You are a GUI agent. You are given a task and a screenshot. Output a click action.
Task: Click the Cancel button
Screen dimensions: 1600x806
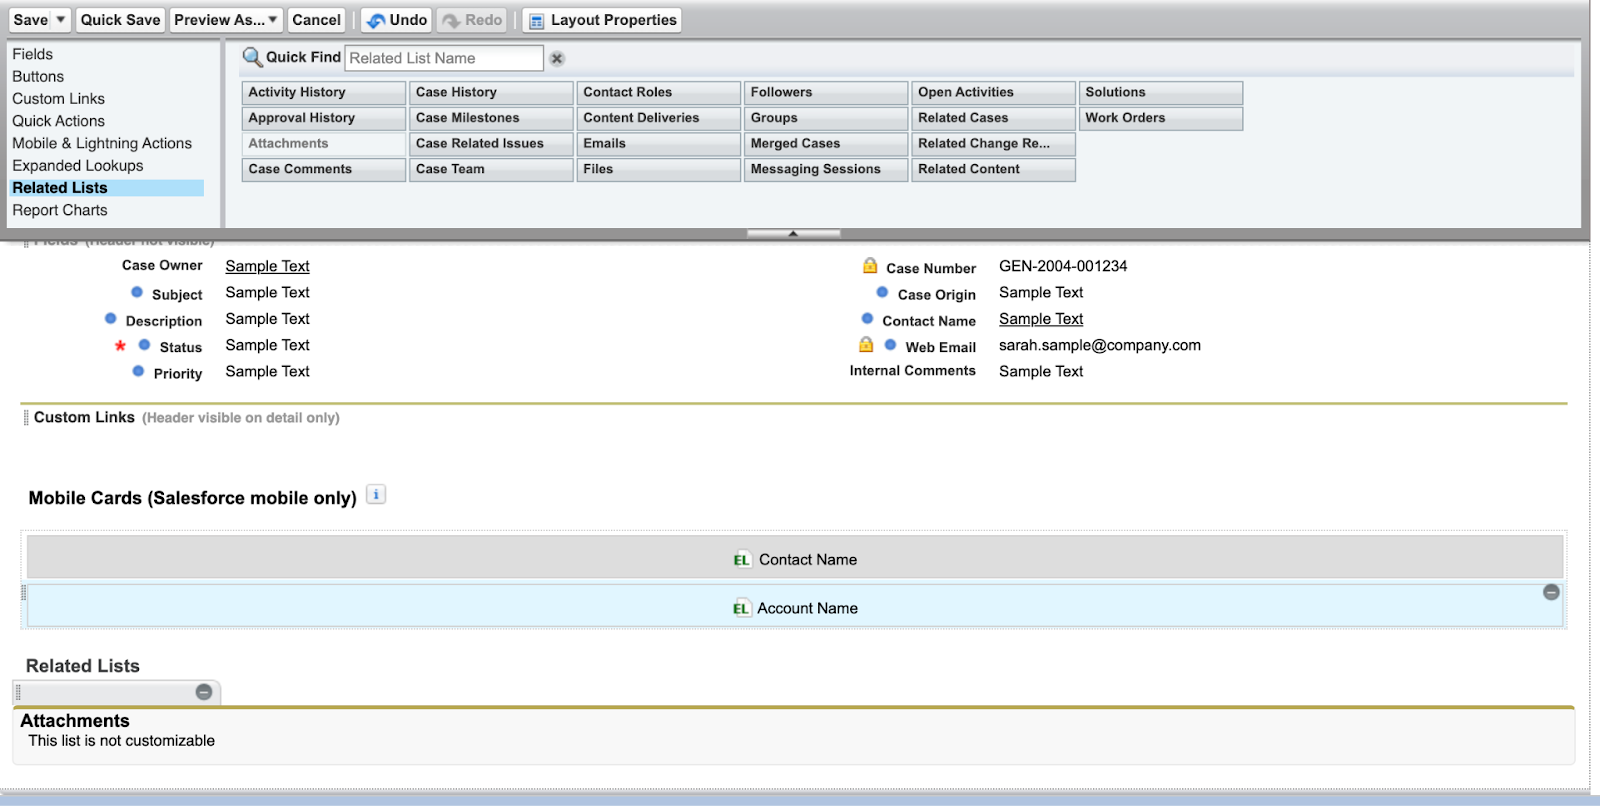pyautogui.click(x=316, y=20)
